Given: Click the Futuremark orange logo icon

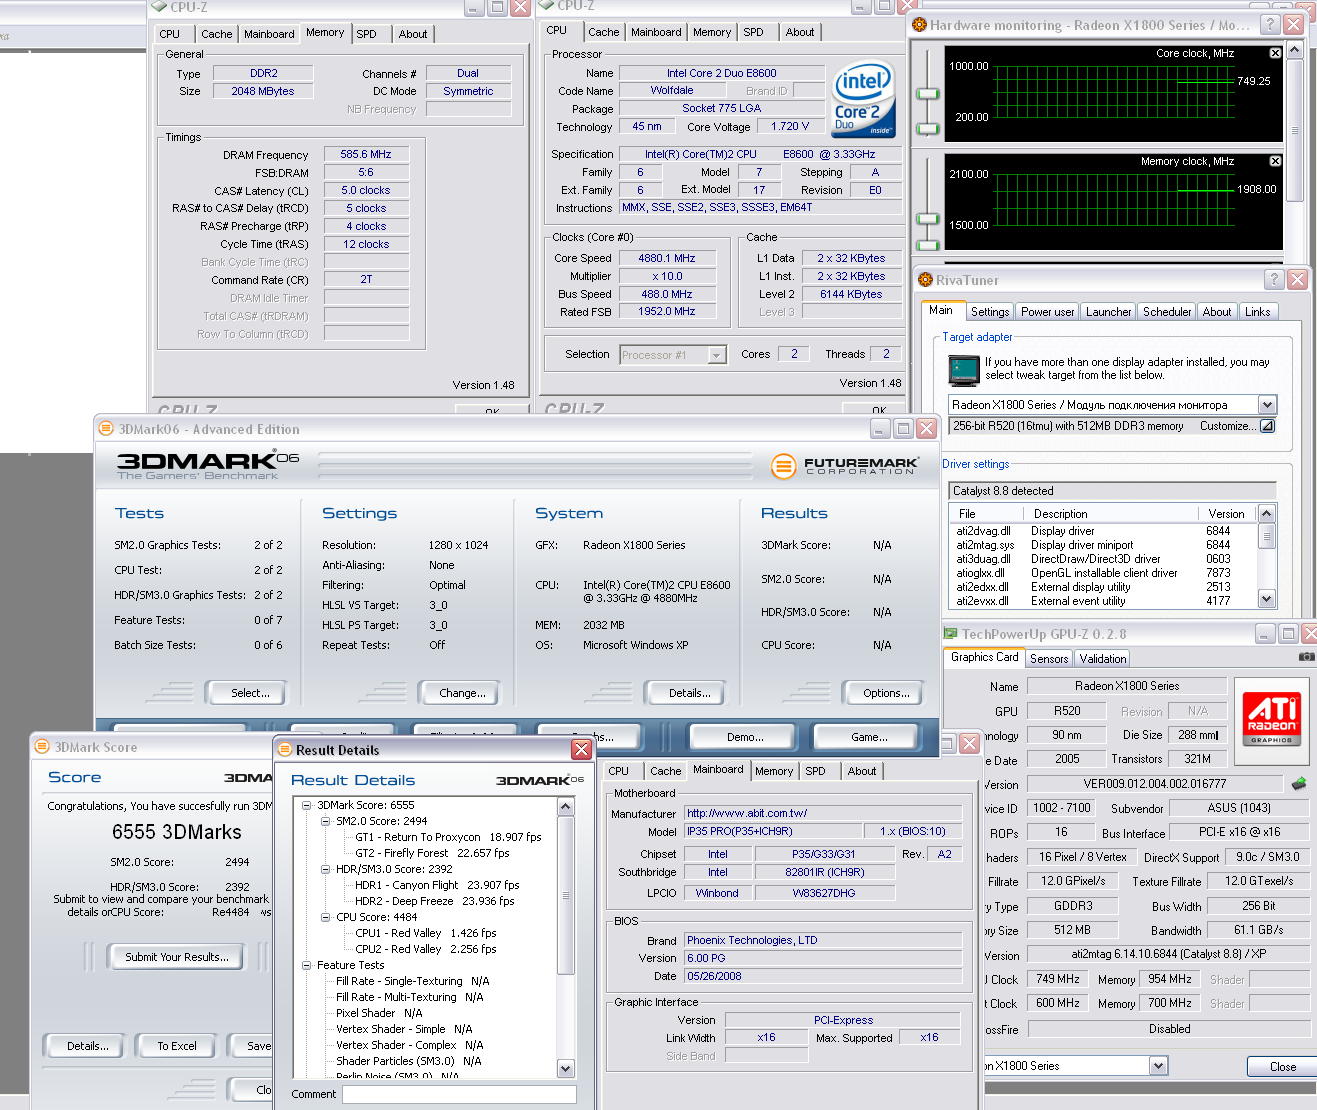Looking at the screenshot, I should [784, 466].
